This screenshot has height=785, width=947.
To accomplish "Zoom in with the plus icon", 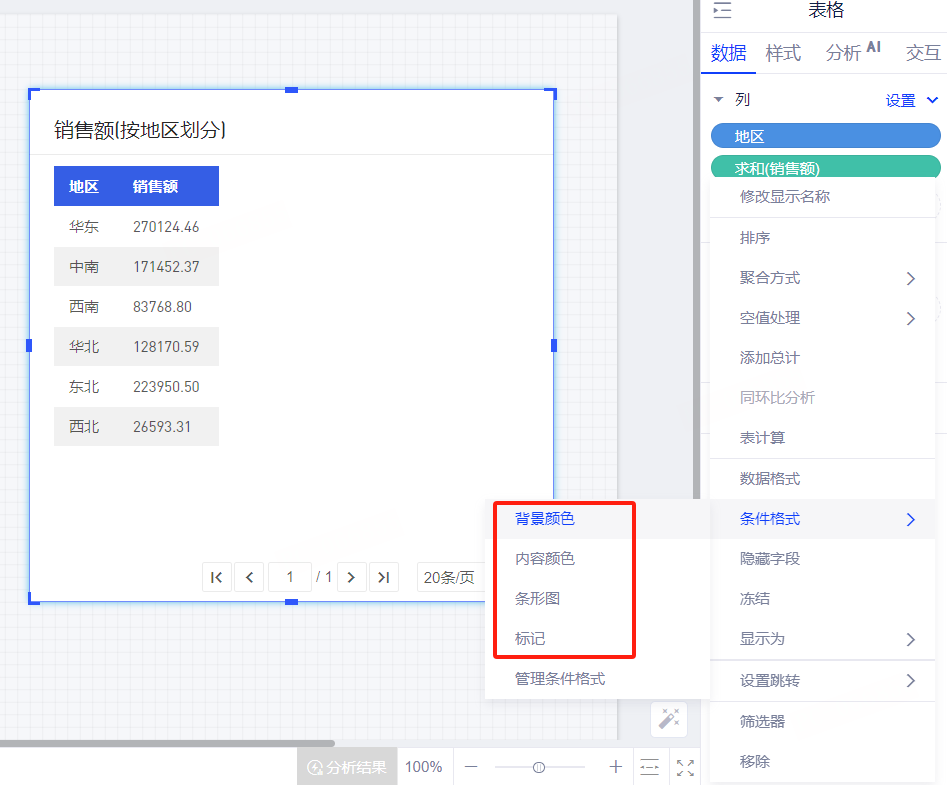I will pyautogui.click(x=616, y=767).
